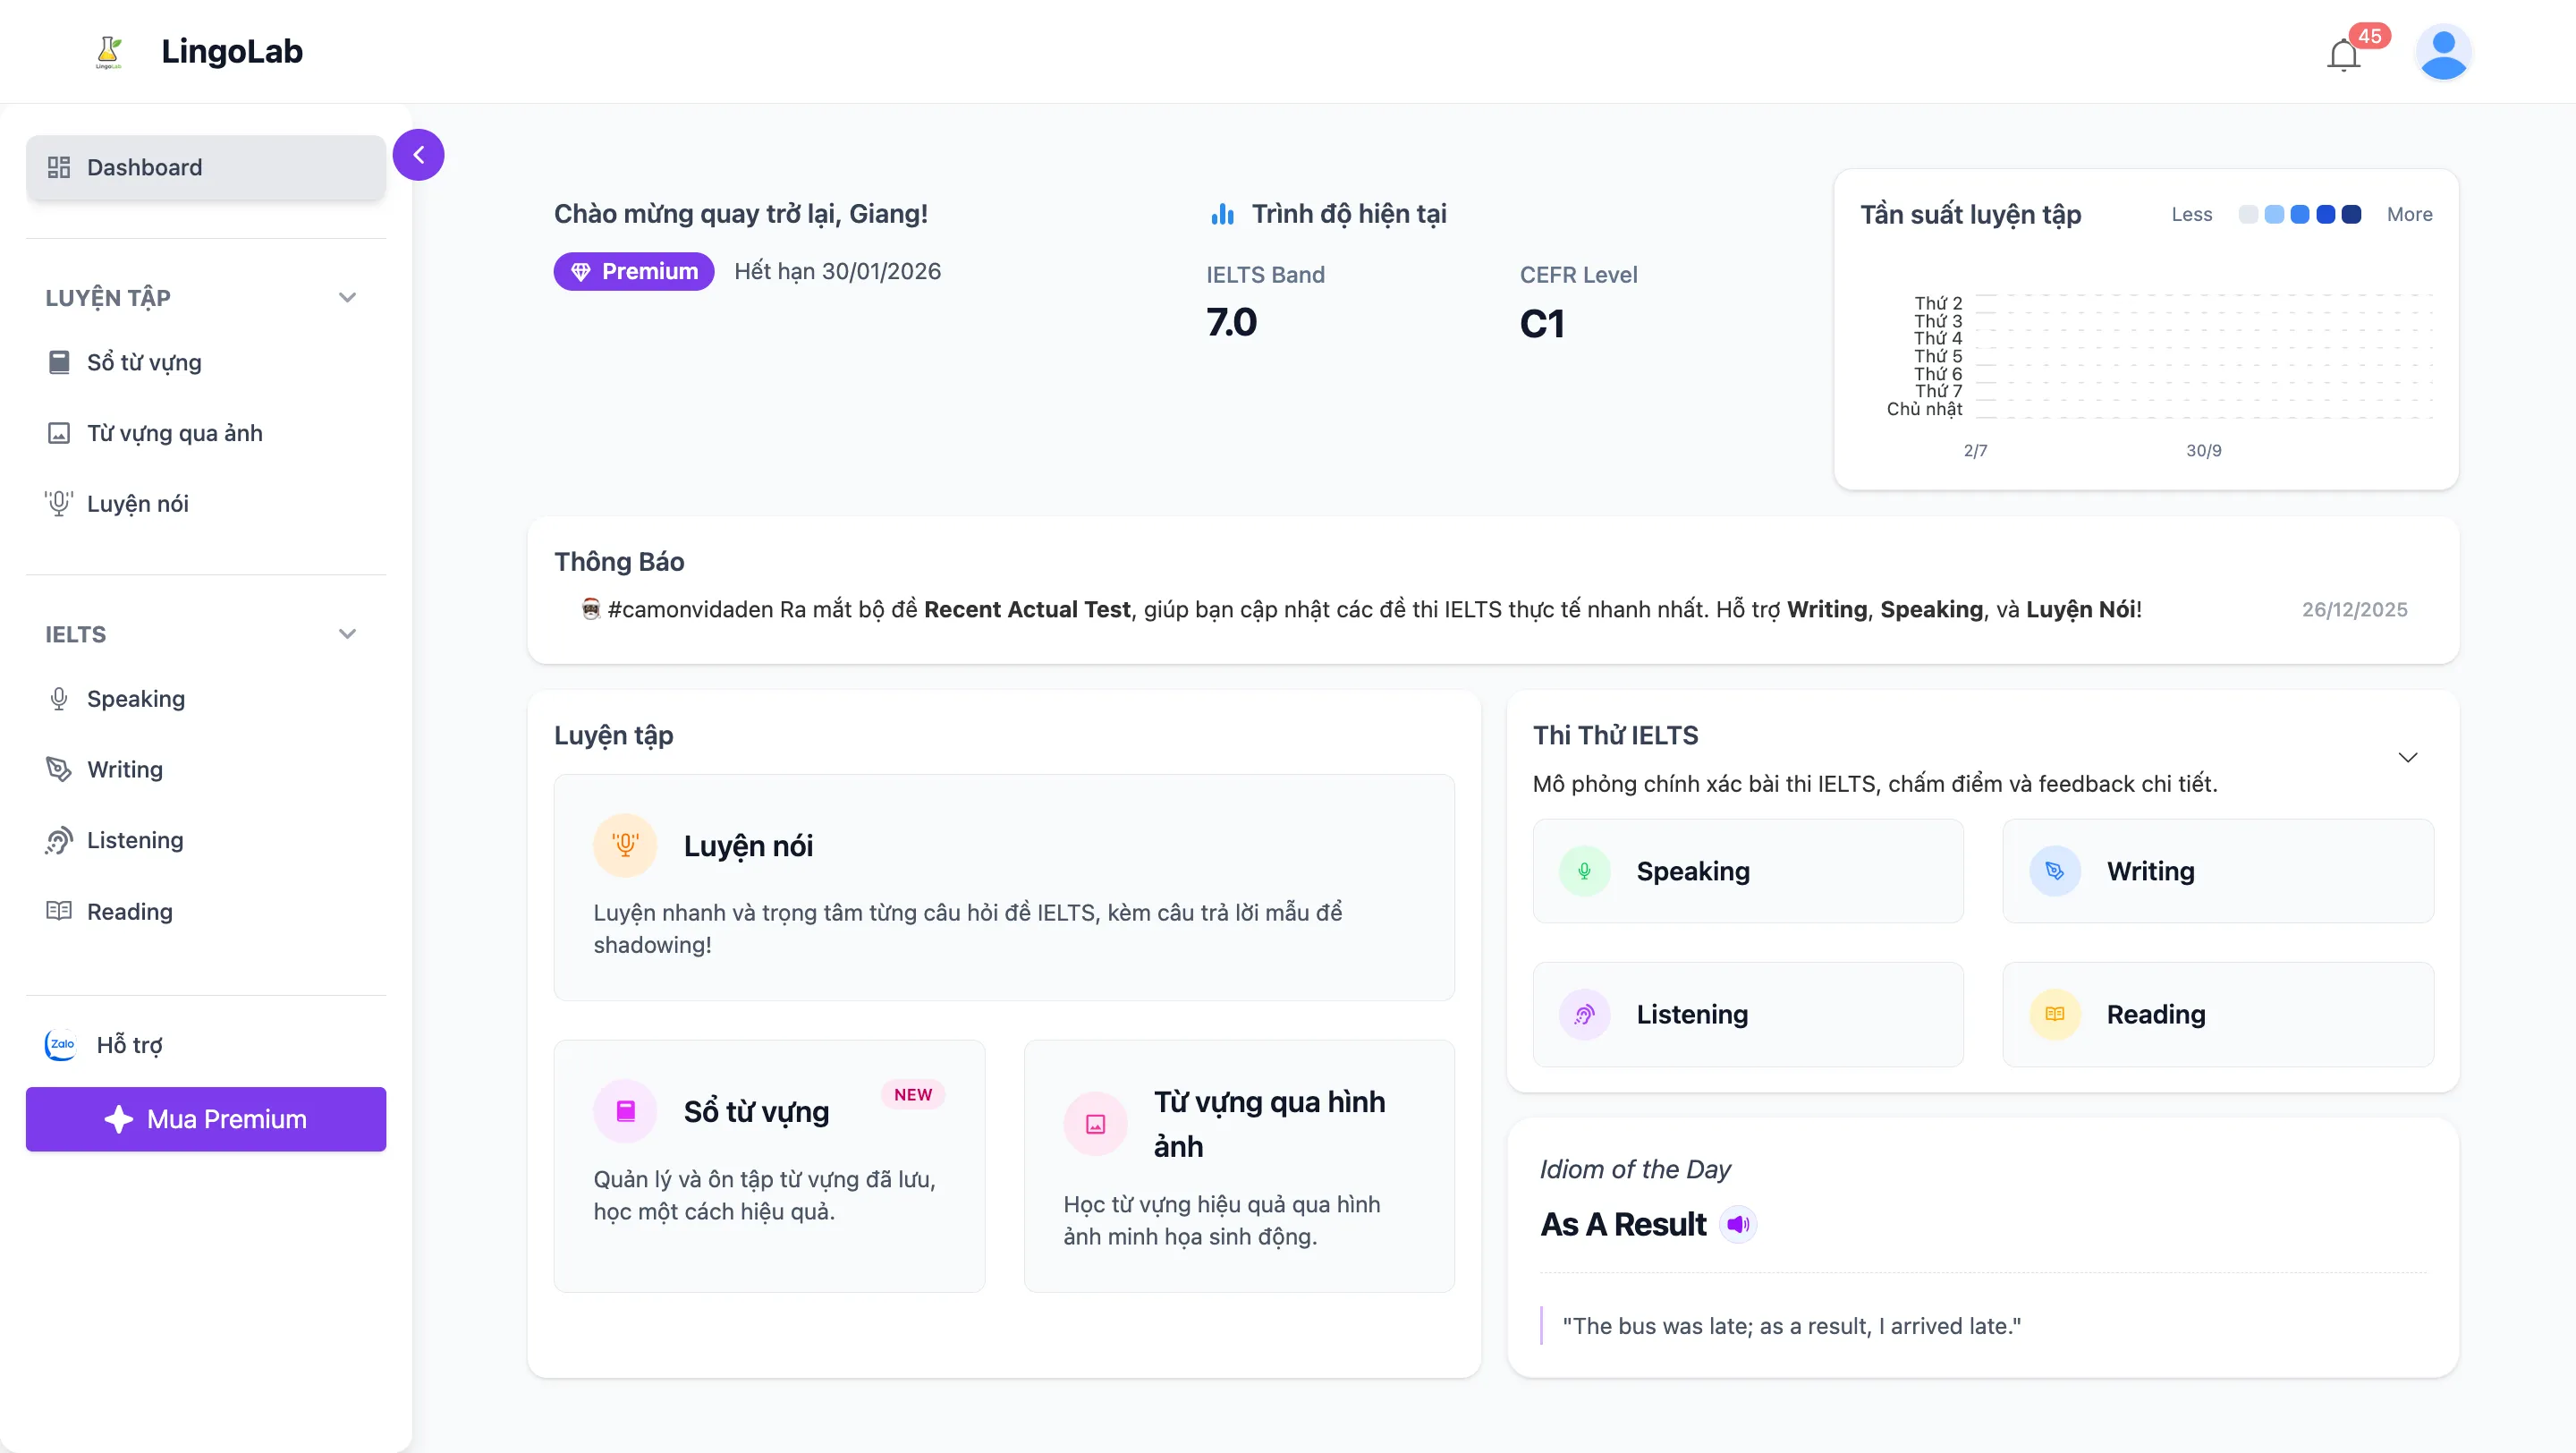Collapse the LUYỆN TẬP section chevron
2576x1453 pixels.
[347, 297]
